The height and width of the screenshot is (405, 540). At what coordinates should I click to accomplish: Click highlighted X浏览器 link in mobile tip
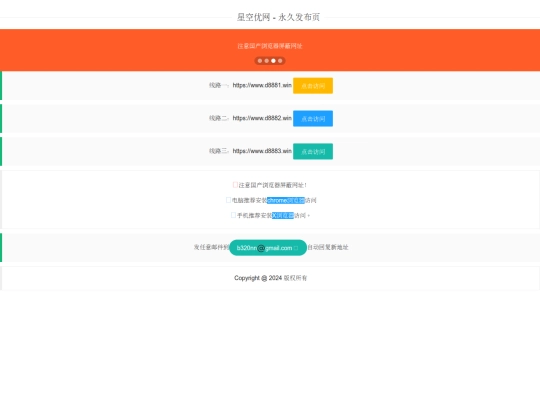pyautogui.click(x=283, y=216)
